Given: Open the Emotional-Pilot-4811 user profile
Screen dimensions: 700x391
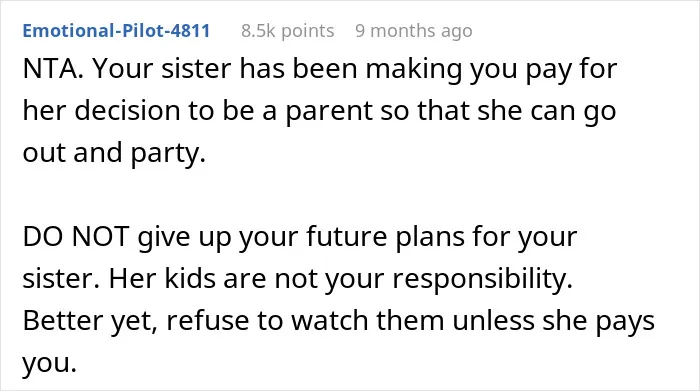Looking at the screenshot, I should tap(116, 31).
